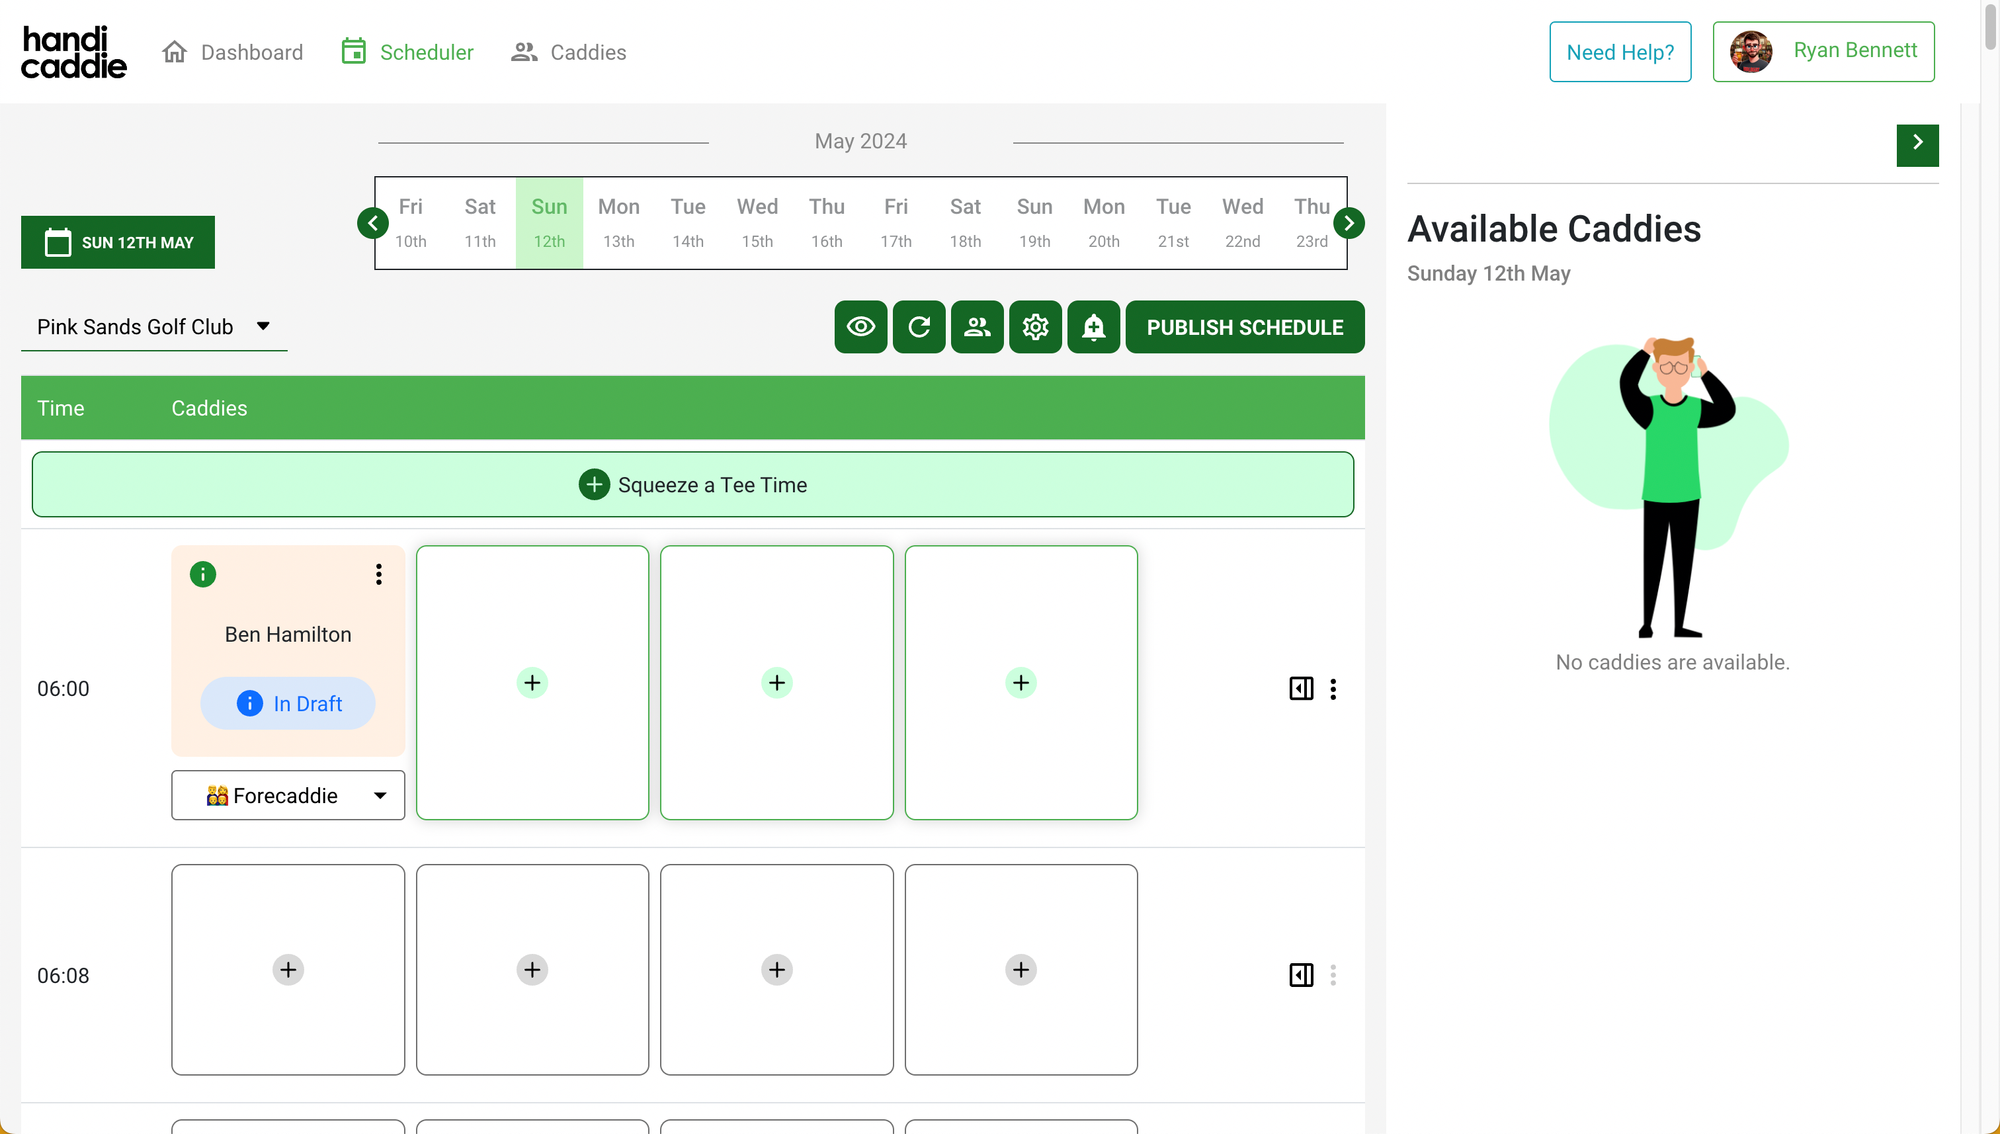This screenshot has width=2000, height=1134.
Task: Add caddie to first empty 06:08 slot
Action: click(x=288, y=970)
